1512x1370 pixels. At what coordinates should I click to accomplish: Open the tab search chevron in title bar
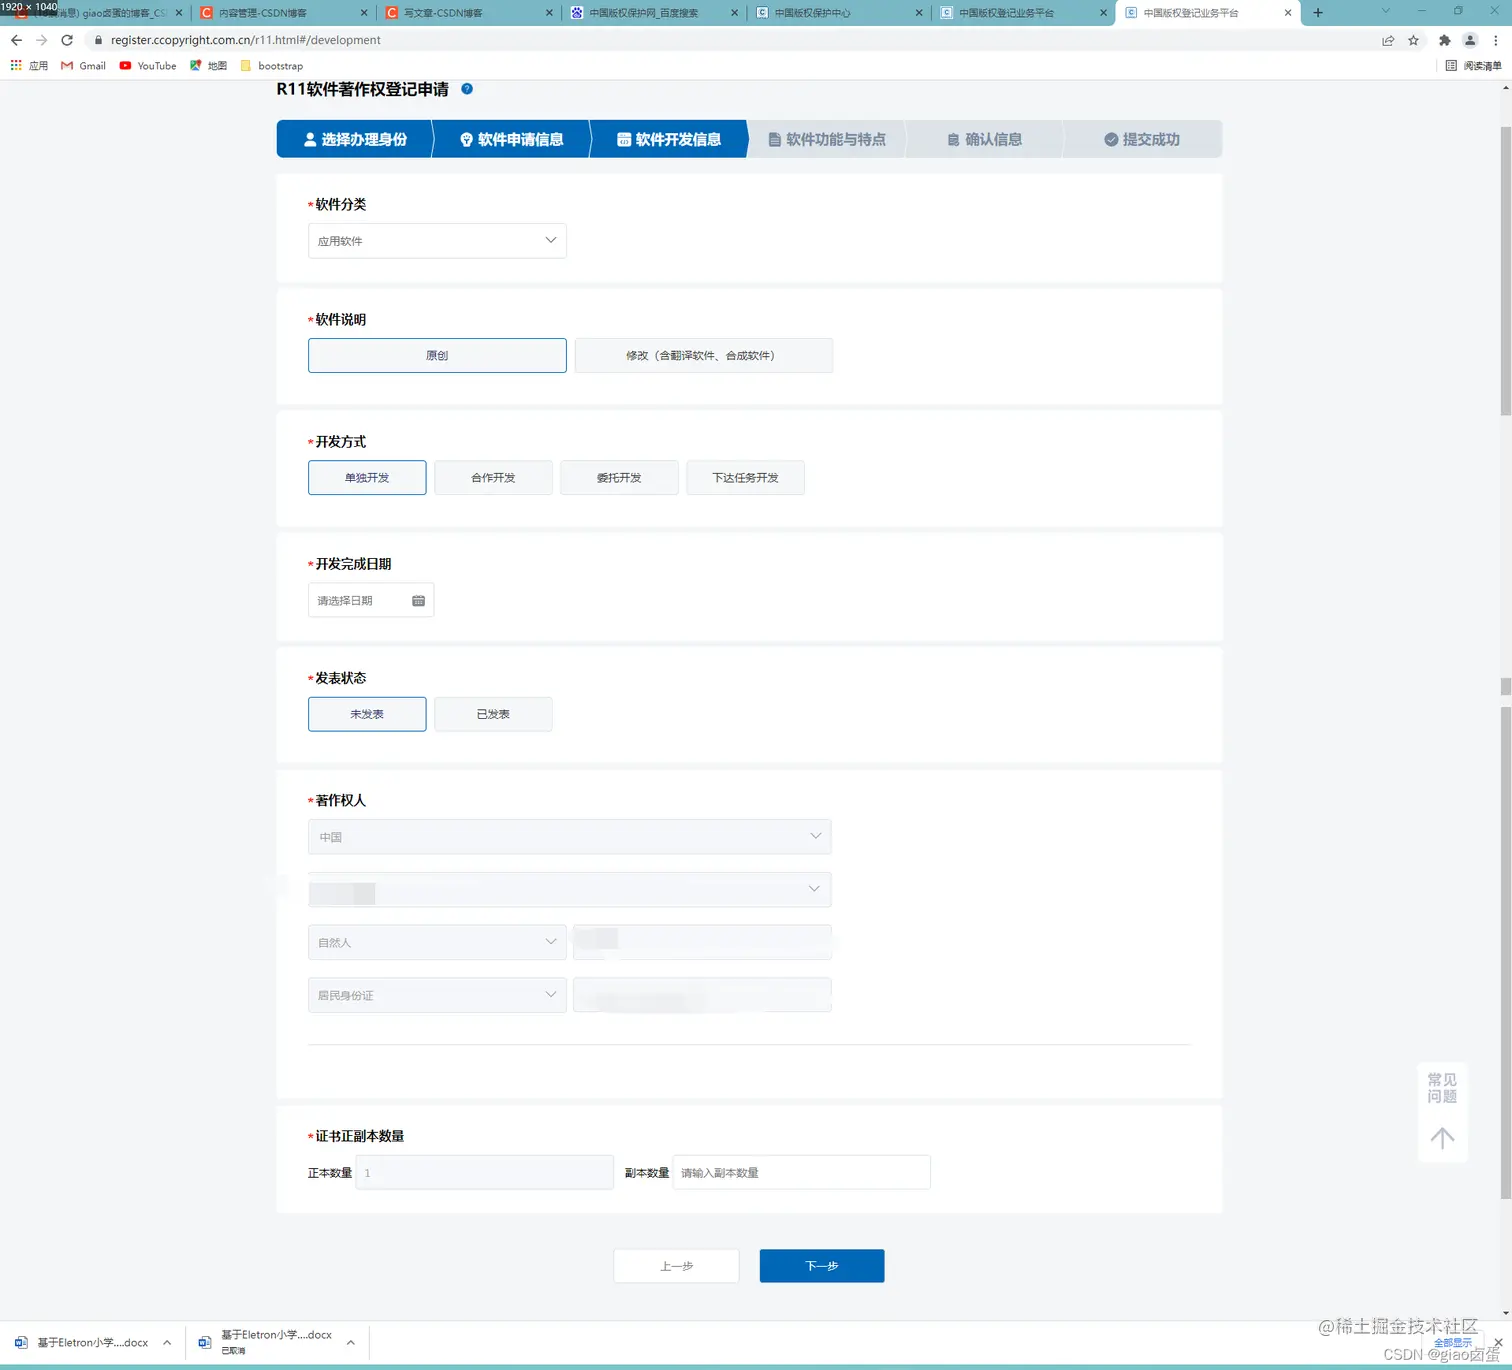(1386, 11)
